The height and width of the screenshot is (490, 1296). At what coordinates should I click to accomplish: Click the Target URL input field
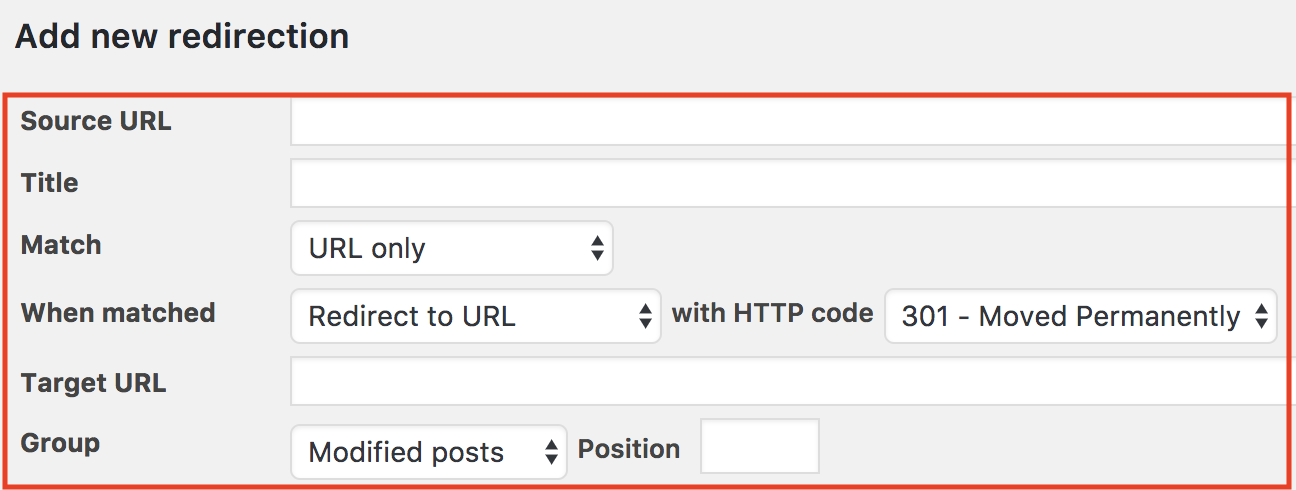[785, 382]
